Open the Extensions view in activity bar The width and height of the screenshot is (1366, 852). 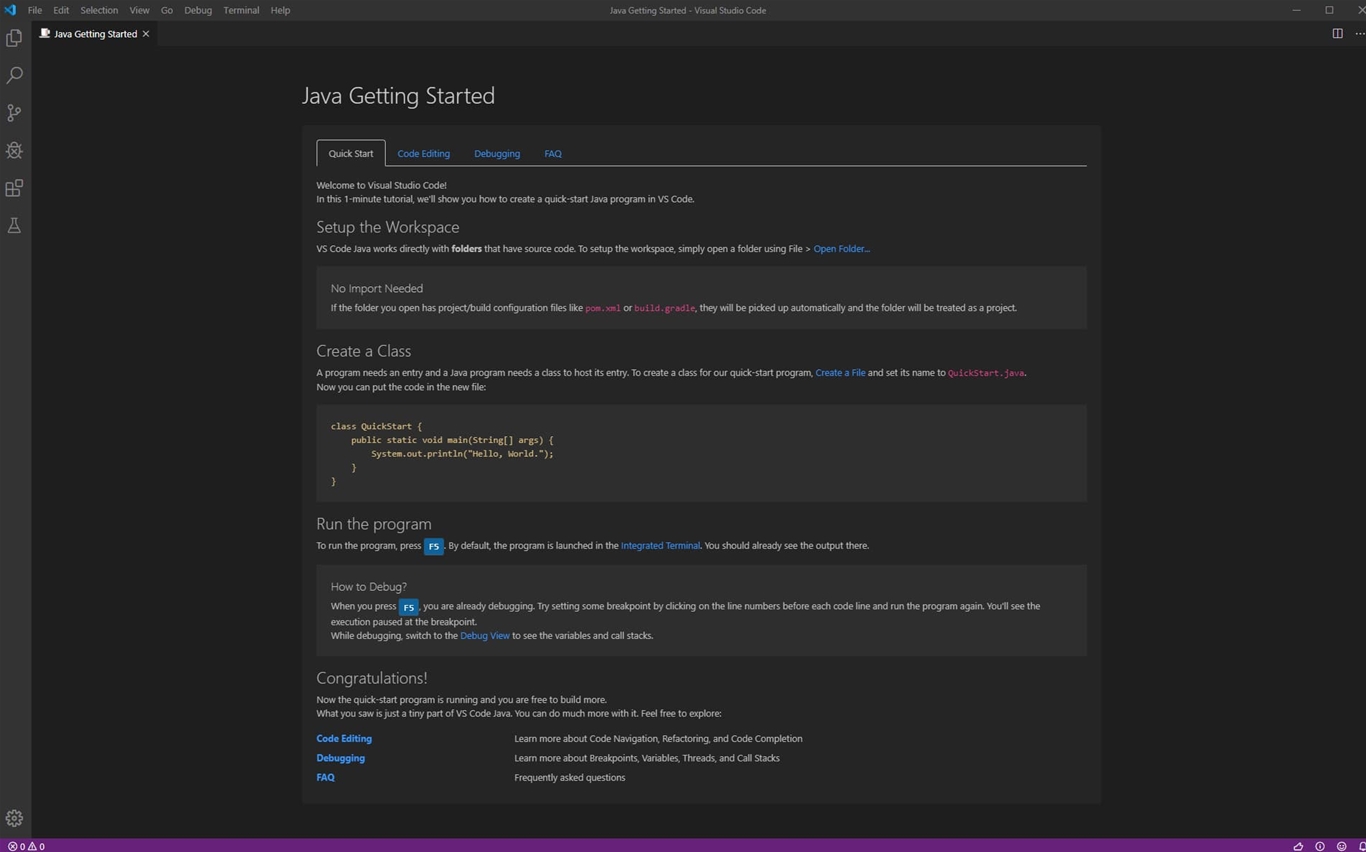pyautogui.click(x=14, y=188)
